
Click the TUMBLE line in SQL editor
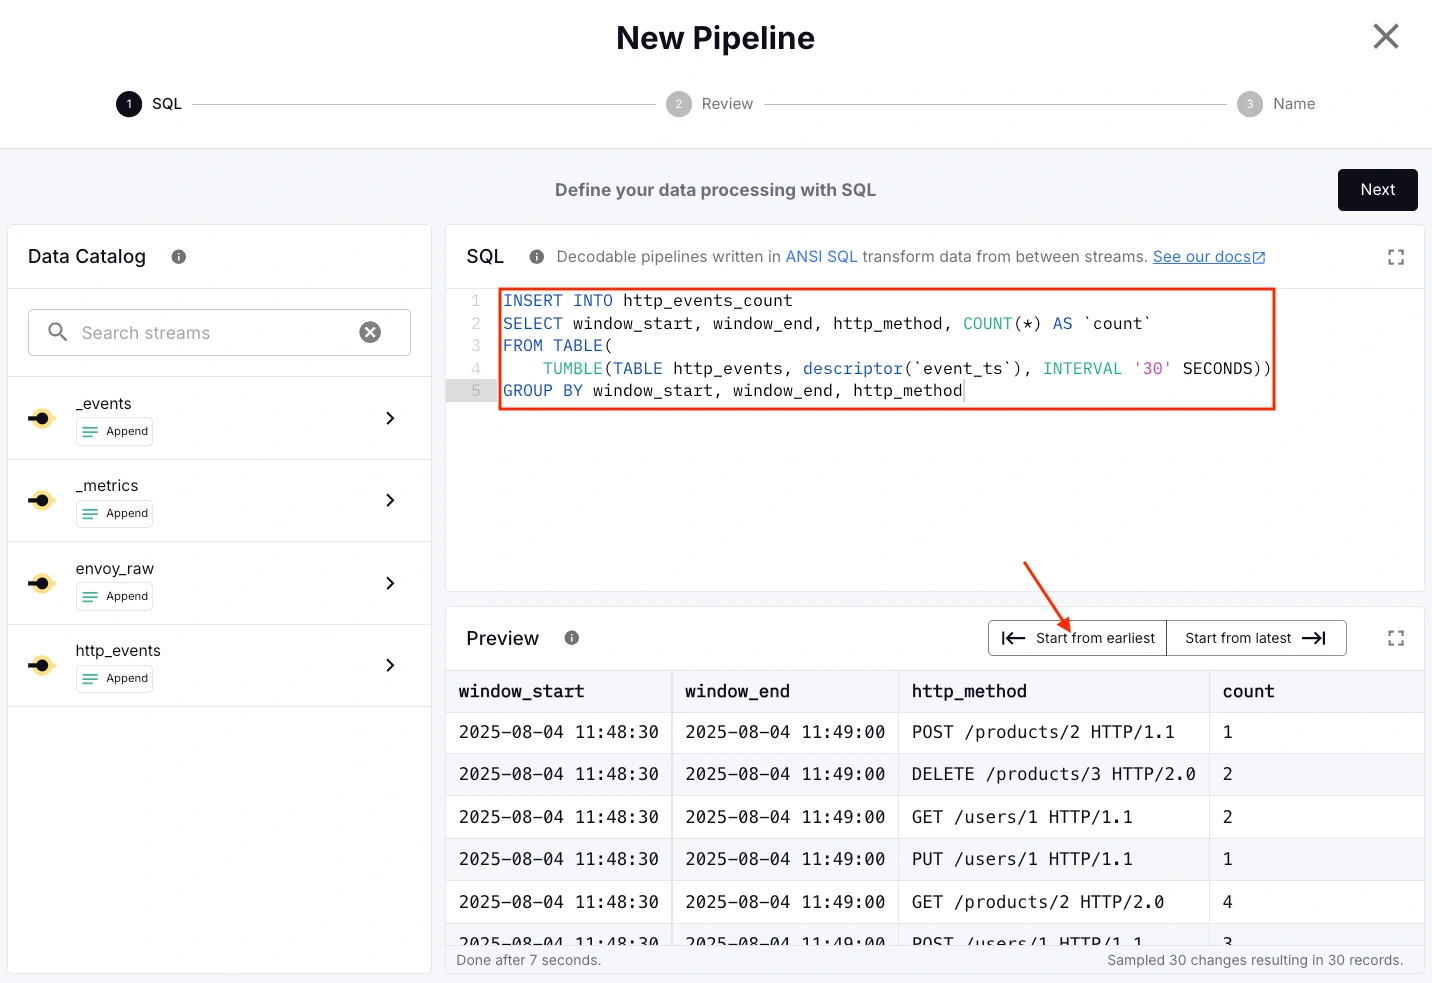click(907, 369)
